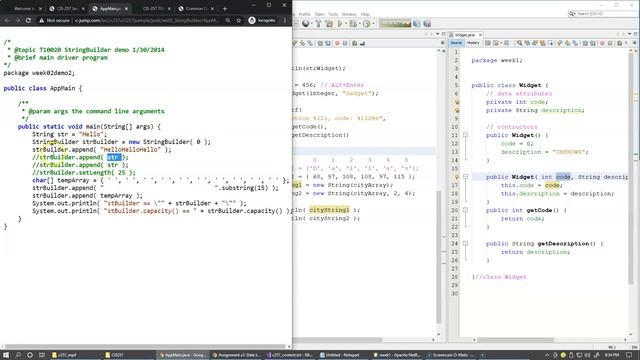Click the lightbulb hint glyph beside Widget(int code) constructor

(x=457, y=177)
